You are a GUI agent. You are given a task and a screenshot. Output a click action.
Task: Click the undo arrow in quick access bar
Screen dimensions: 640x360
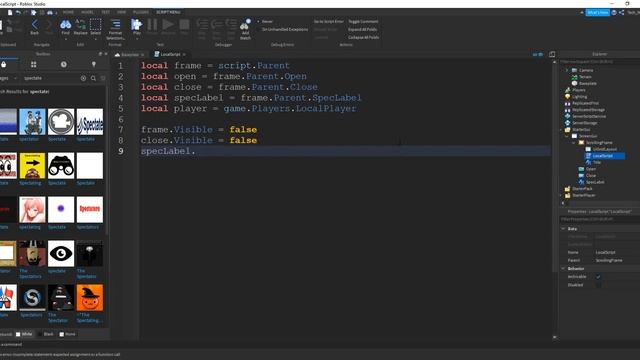pyautogui.click(x=18, y=13)
